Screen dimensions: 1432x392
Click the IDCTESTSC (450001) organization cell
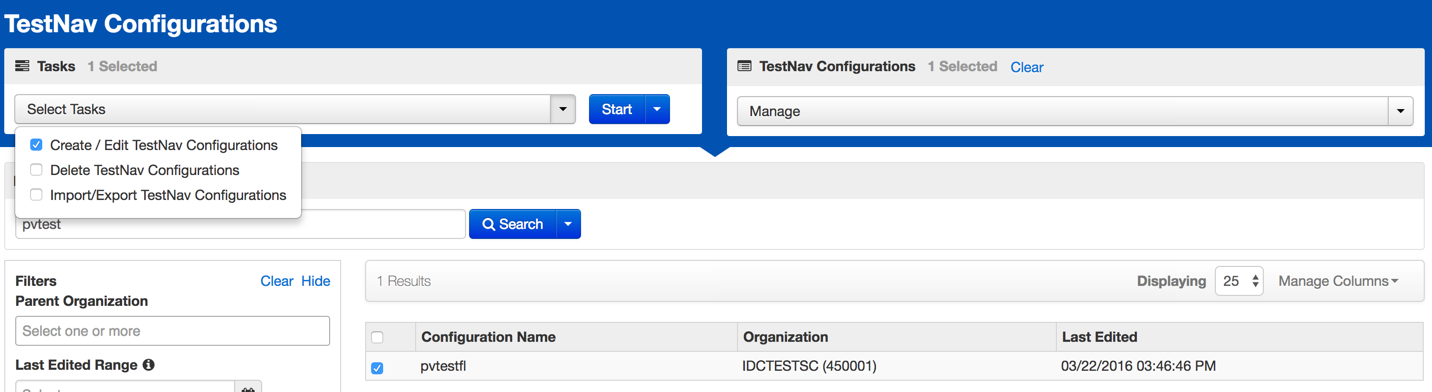click(809, 366)
